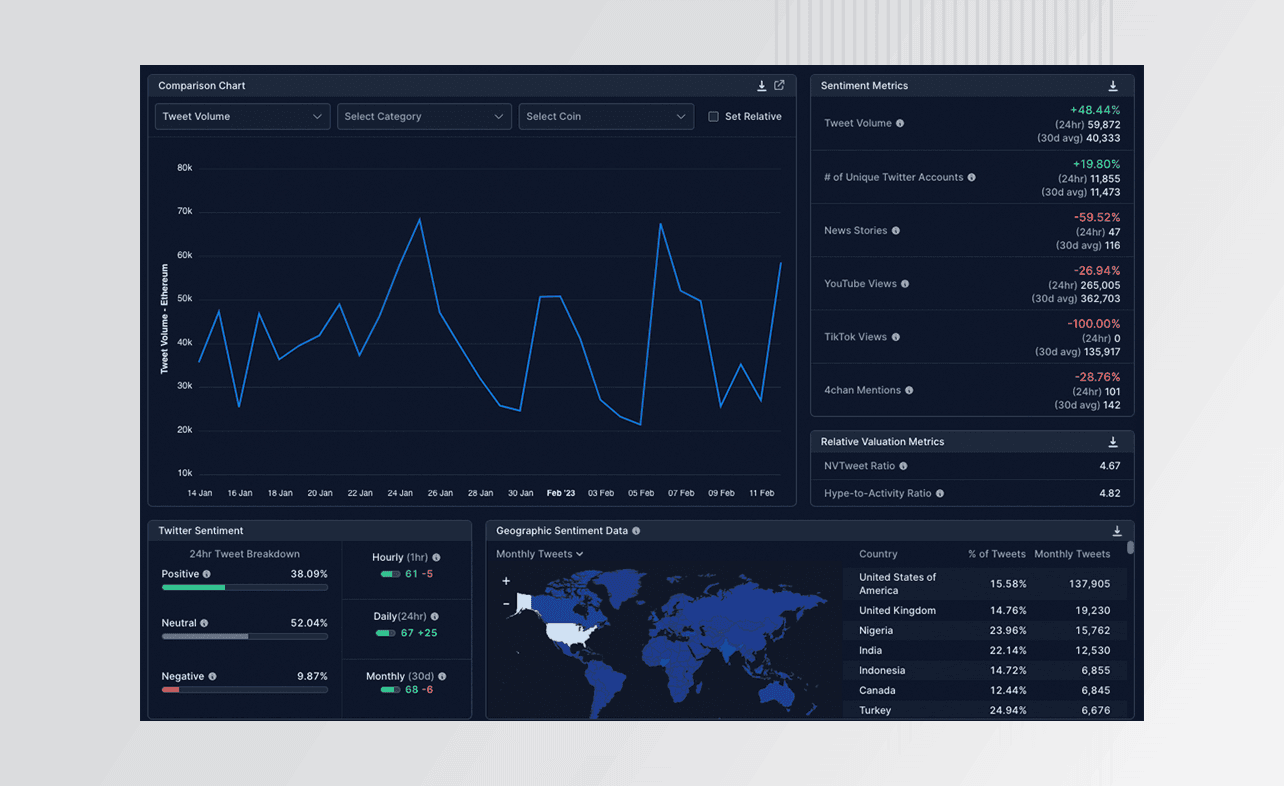Click the -59.52% News Stories change

pos(1097,217)
